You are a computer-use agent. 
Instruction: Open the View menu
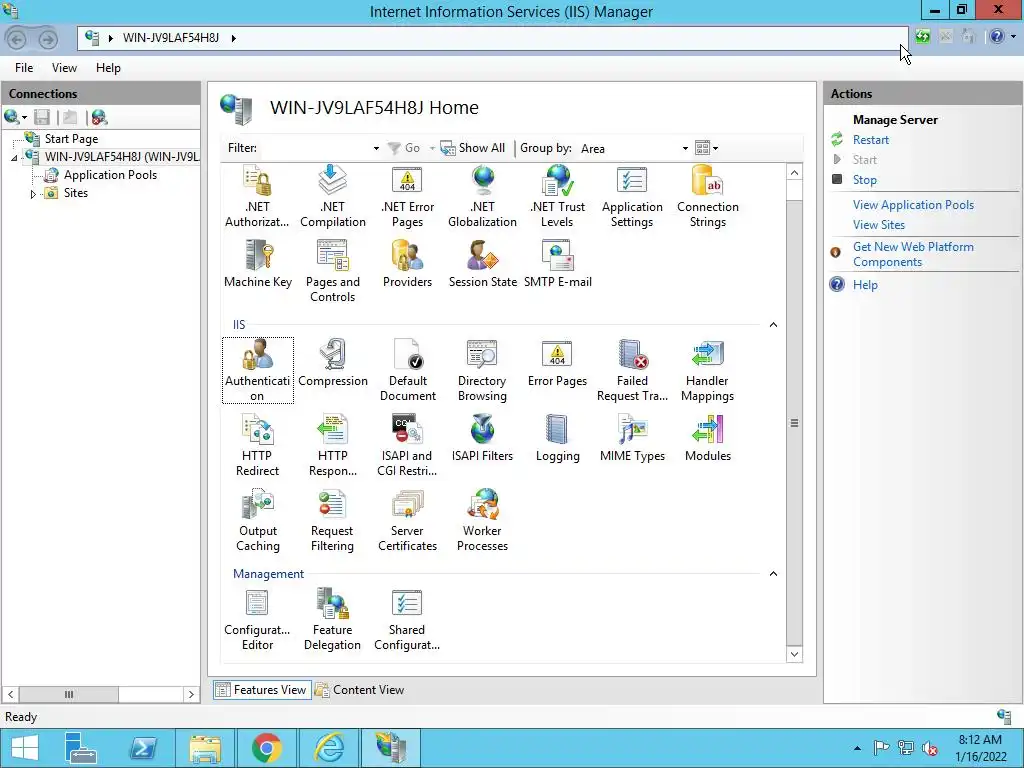tap(64, 68)
